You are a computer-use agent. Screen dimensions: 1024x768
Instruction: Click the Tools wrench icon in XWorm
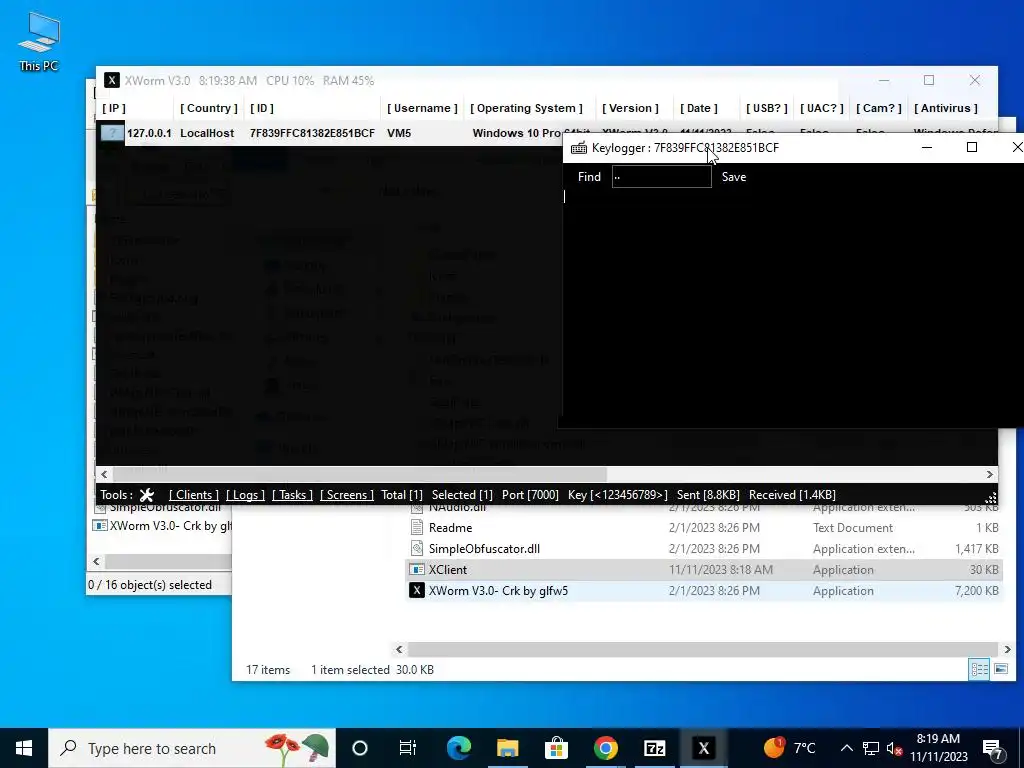click(147, 495)
